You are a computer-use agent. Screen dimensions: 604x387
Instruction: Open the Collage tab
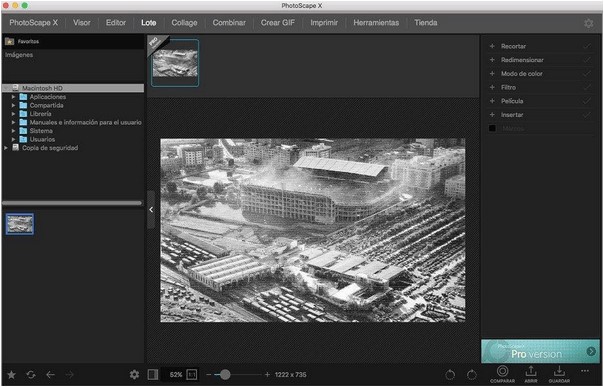184,23
